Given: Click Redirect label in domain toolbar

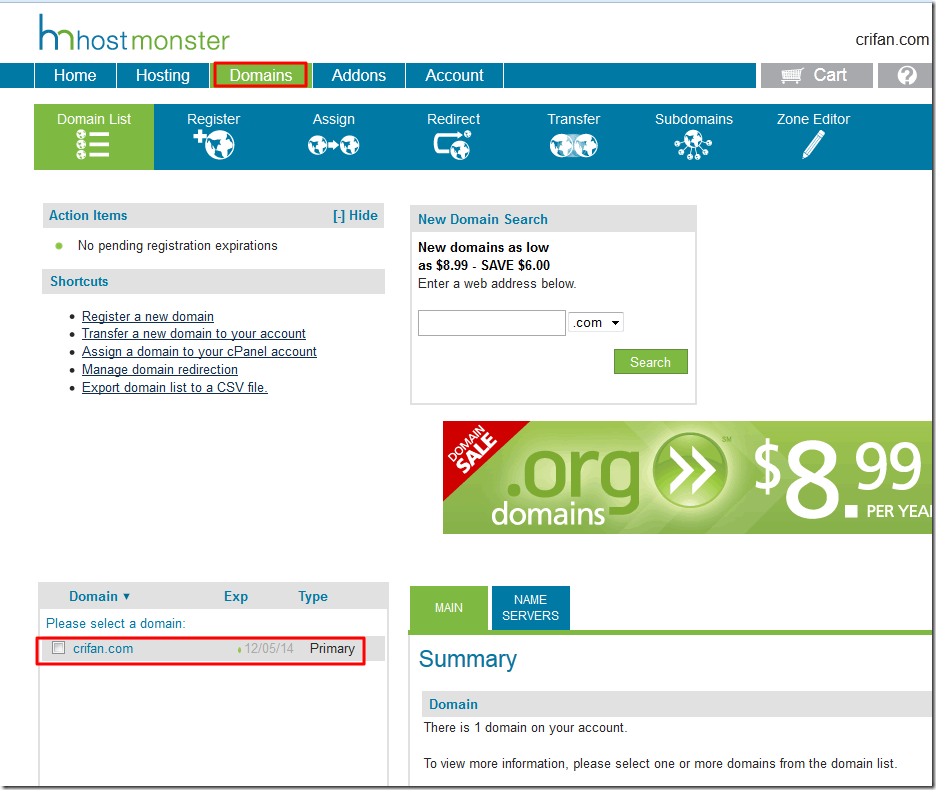Looking at the screenshot, I should pos(453,119).
